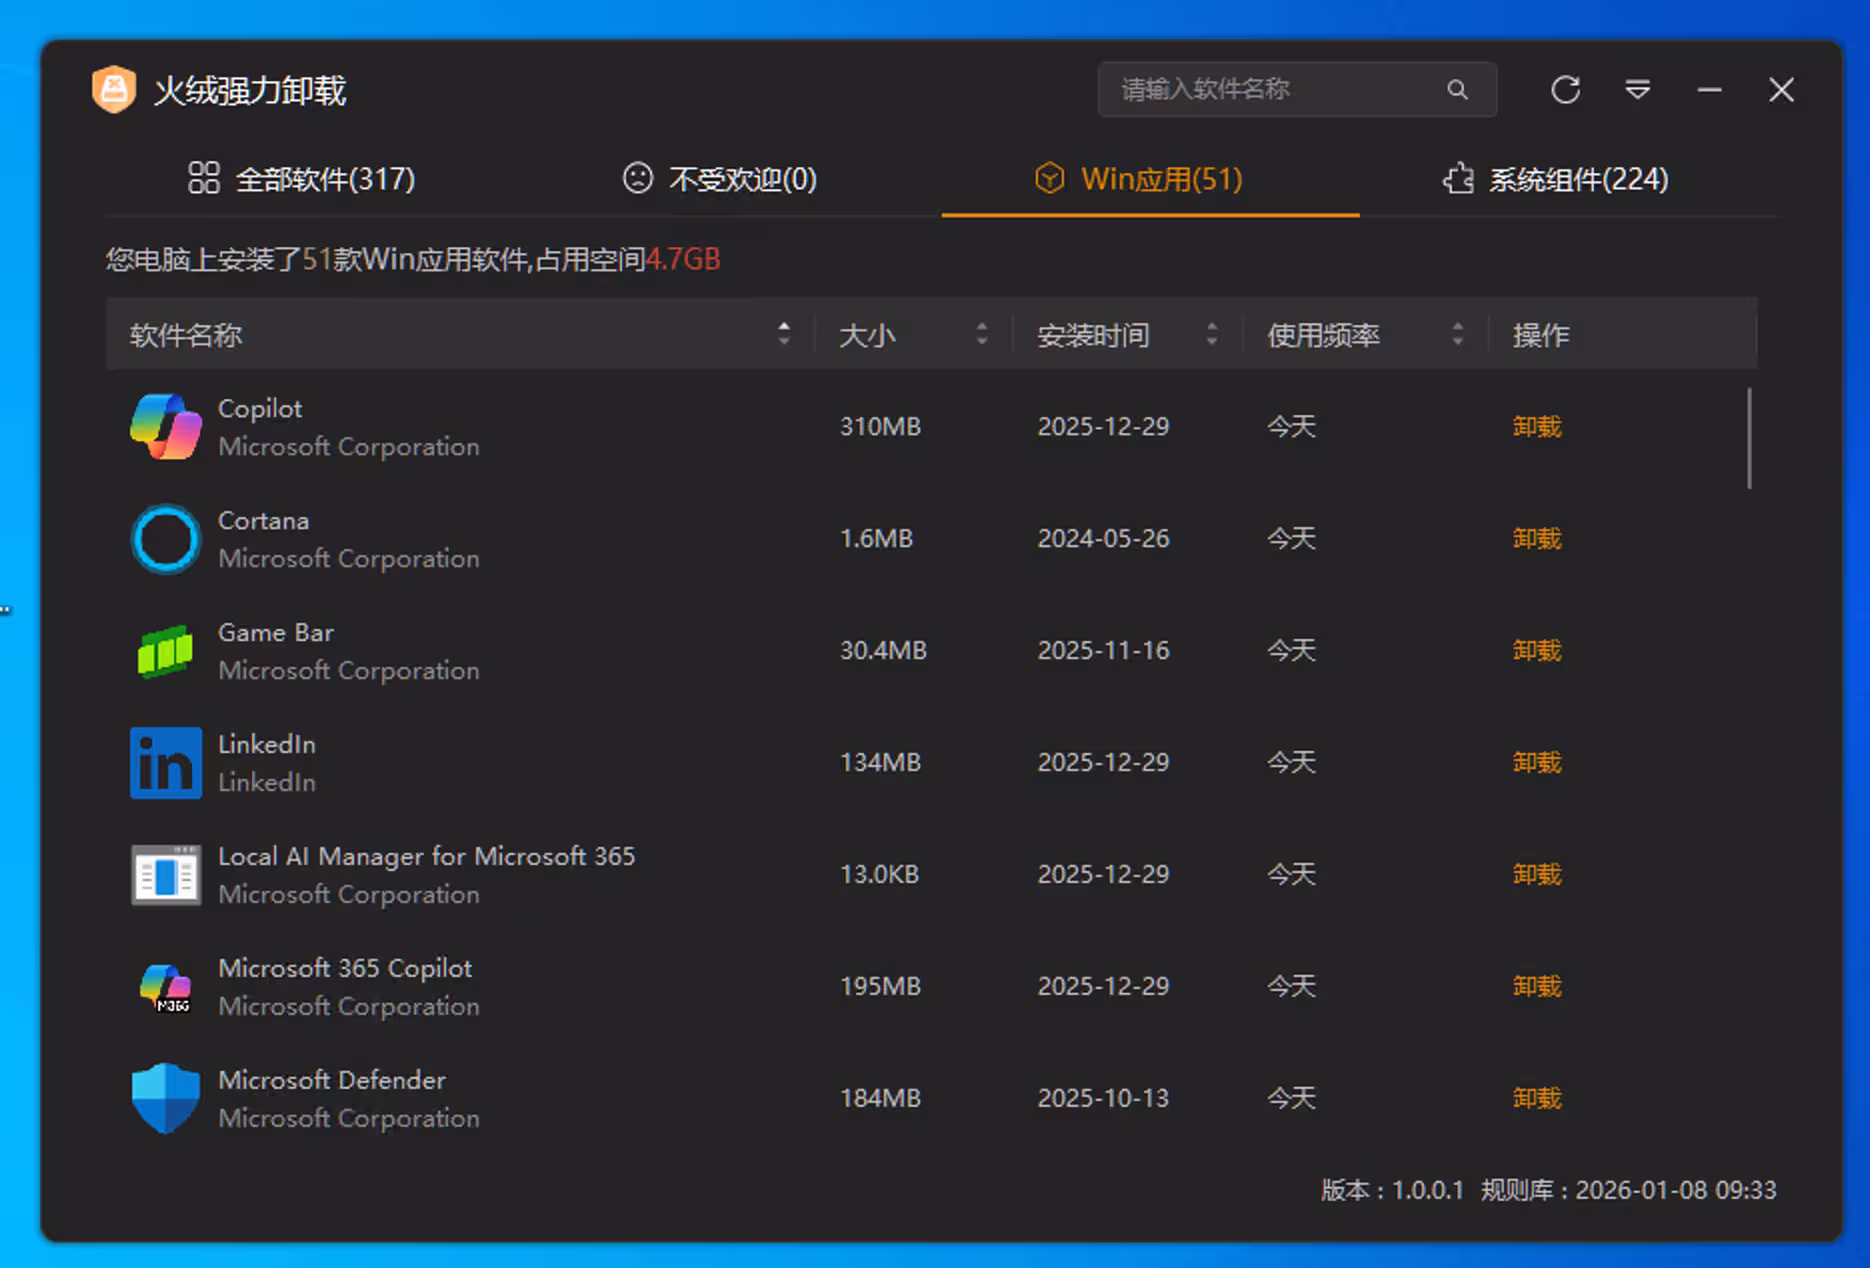Open the filter icon next to refresh
Viewport: 1870px width, 1268px height.
click(x=1637, y=90)
